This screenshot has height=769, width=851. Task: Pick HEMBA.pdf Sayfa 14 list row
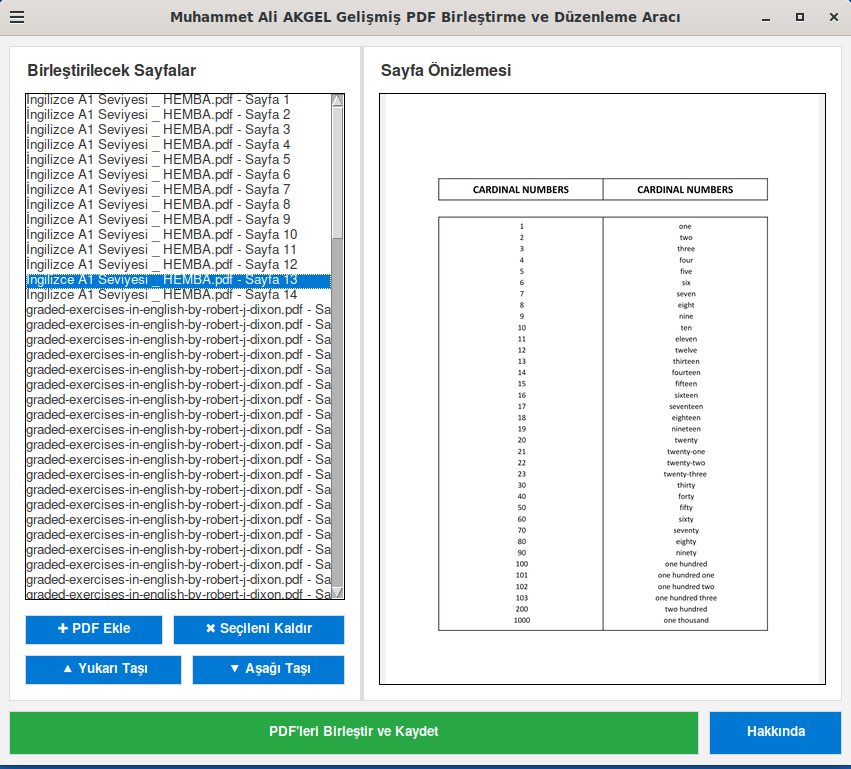(x=160, y=295)
